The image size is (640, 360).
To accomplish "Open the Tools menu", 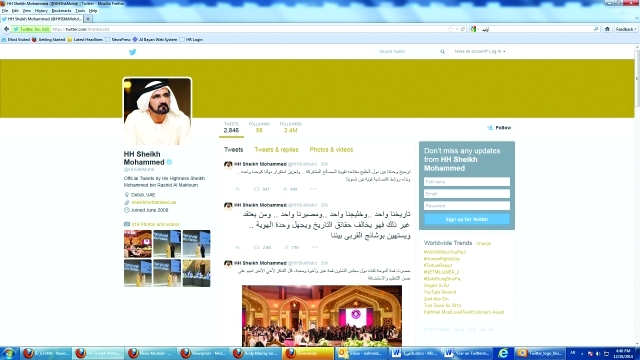I will [80, 11].
